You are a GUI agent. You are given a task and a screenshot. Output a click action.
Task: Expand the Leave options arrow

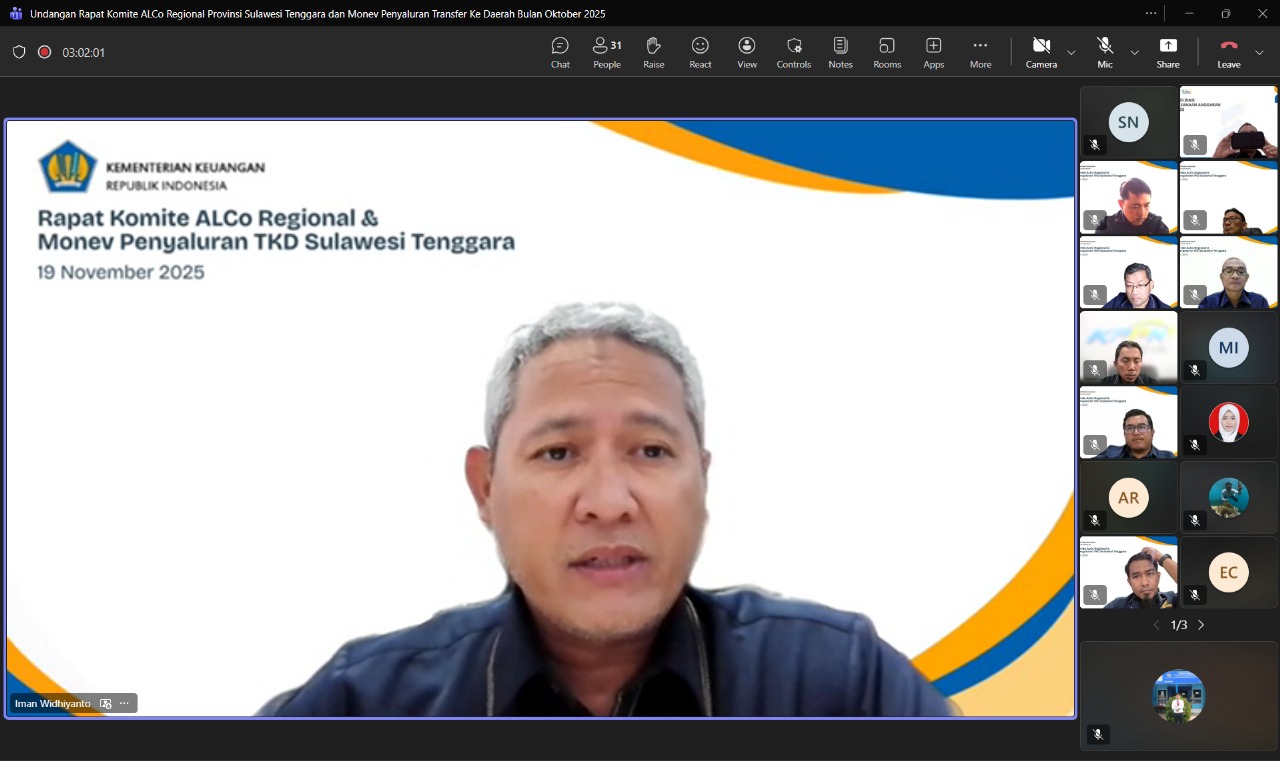[1259, 52]
